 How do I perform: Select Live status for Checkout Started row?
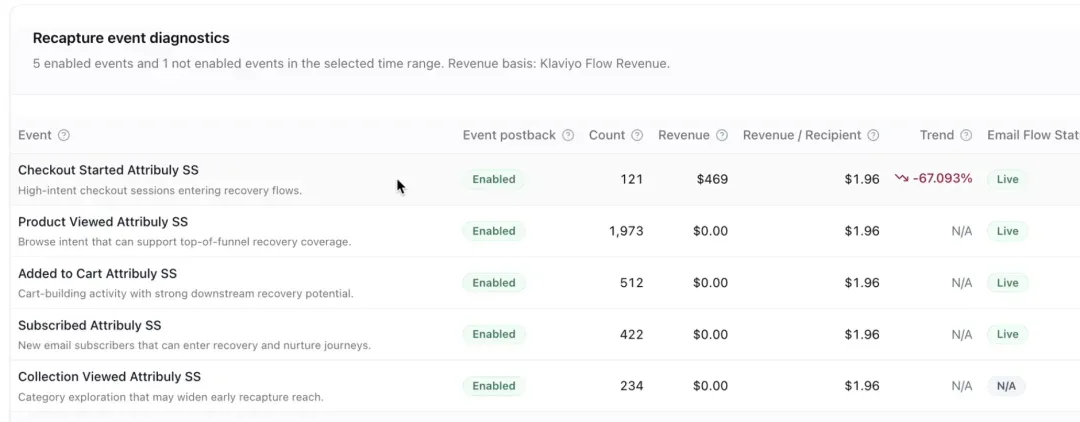[x=1007, y=179]
